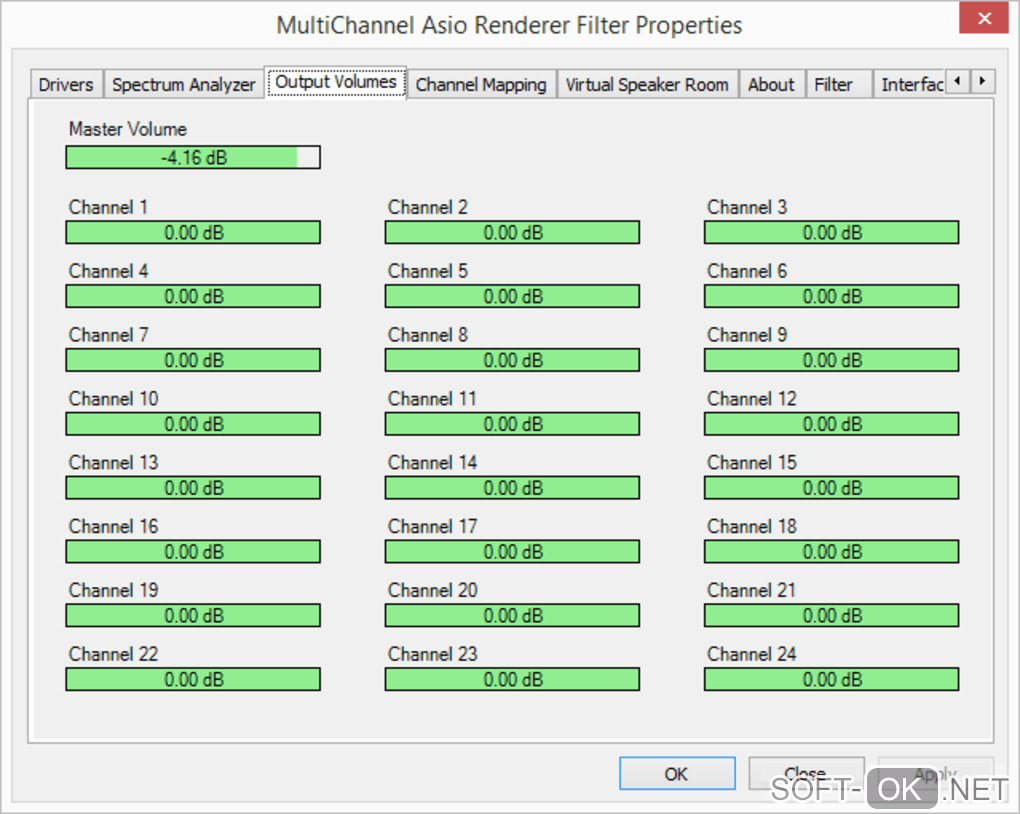Click the Channel 11 volume slider
The height and width of the screenshot is (814, 1020).
[512, 424]
